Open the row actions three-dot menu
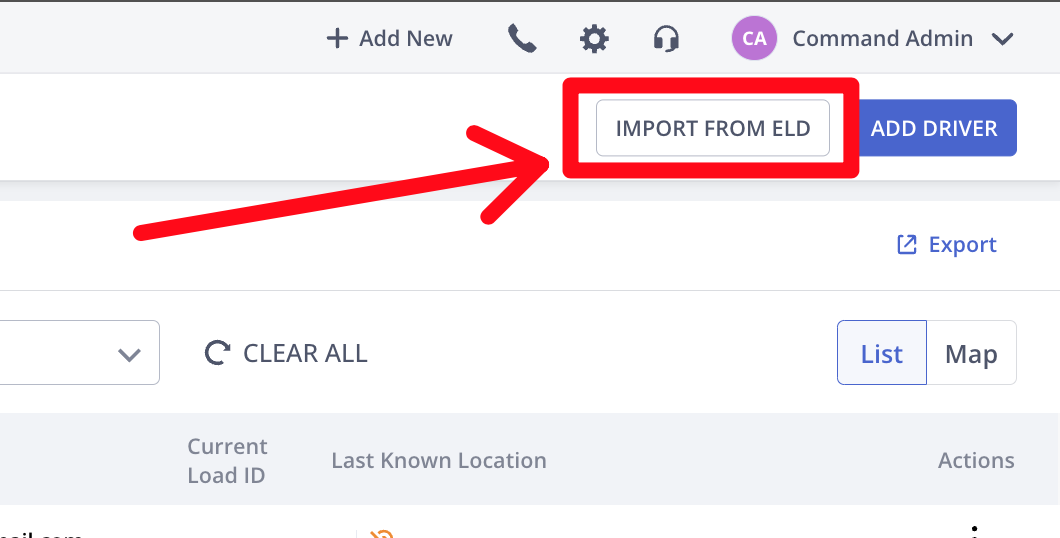Screen dimensions: 1060x538 coord(974,532)
